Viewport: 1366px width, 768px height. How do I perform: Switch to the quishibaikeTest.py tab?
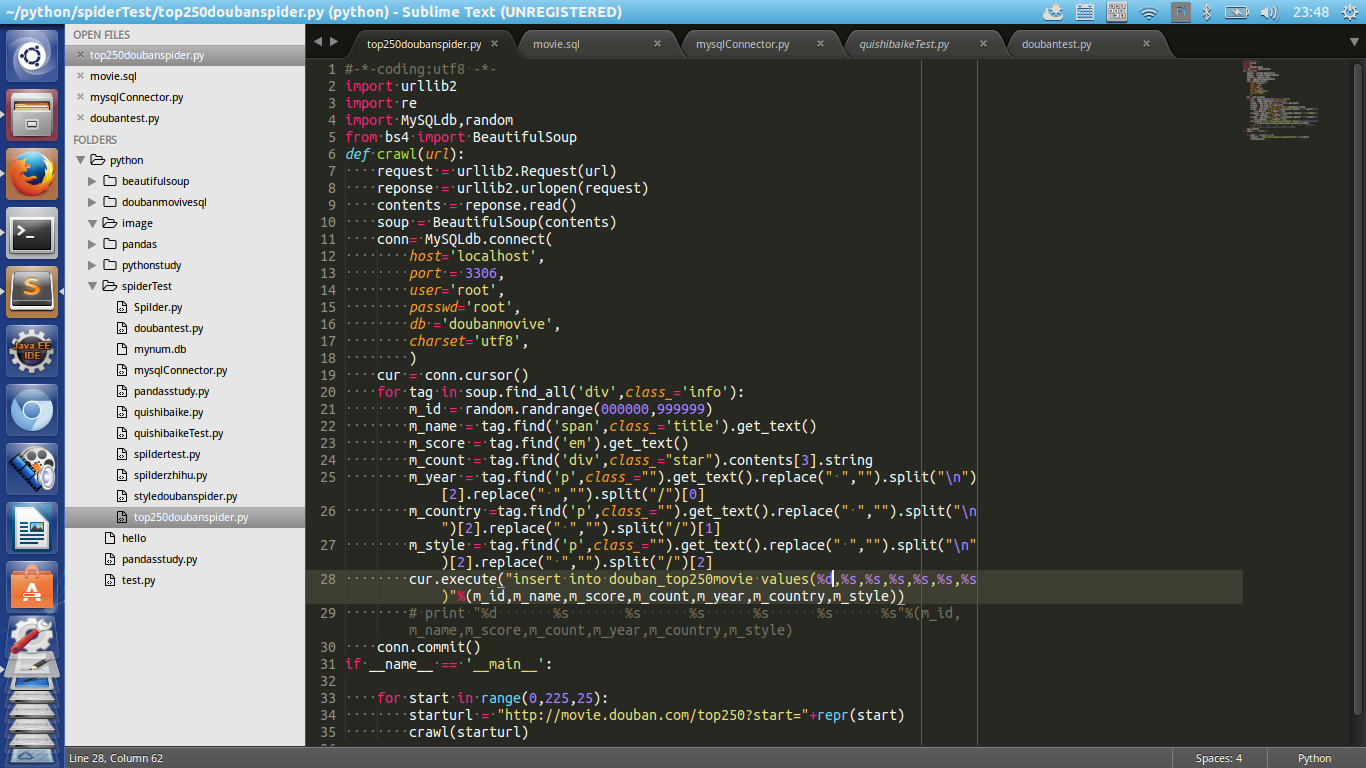[903, 44]
